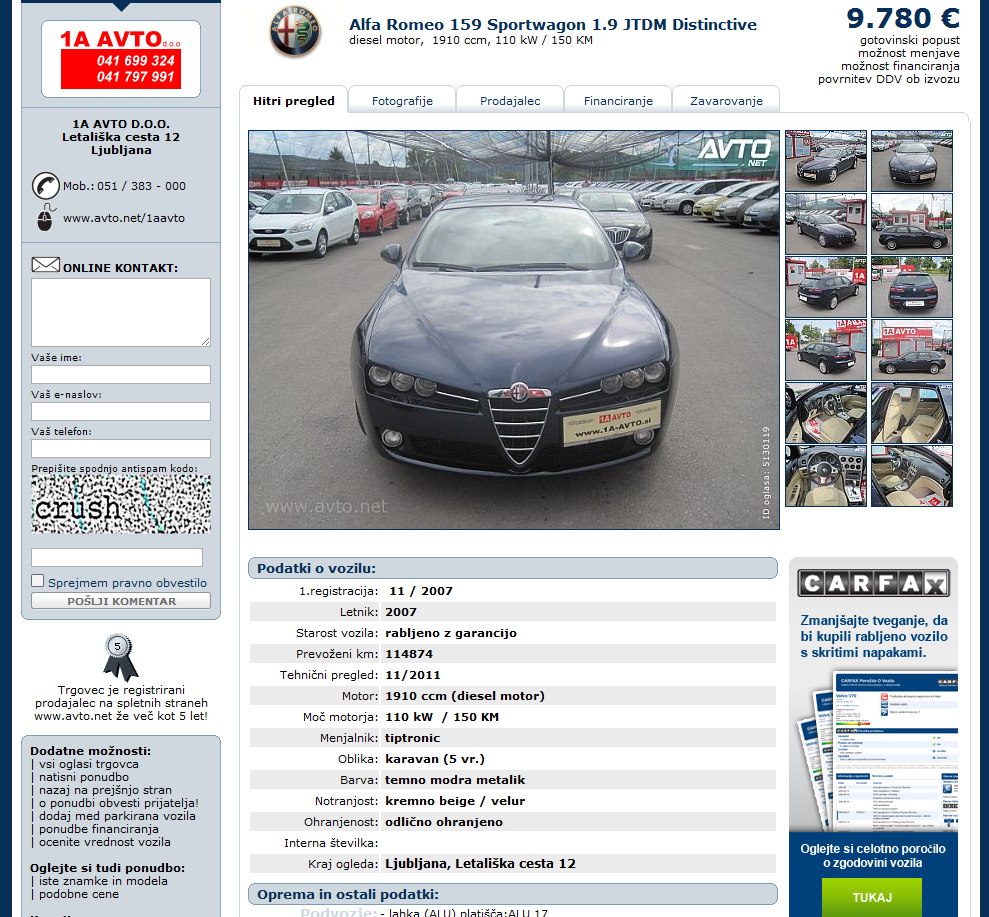Click the POŠLJI KOMENTAR button
The image size is (989, 917).
tap(121, 601)
